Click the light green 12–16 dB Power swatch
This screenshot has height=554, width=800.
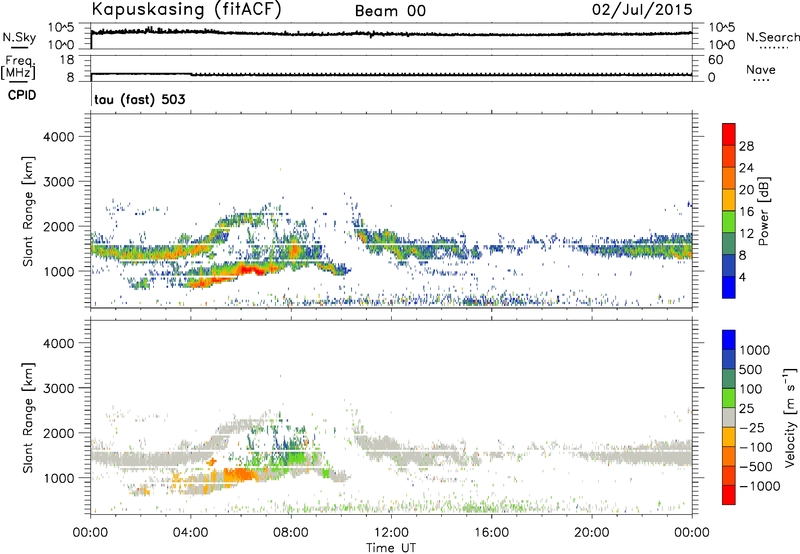729,221
